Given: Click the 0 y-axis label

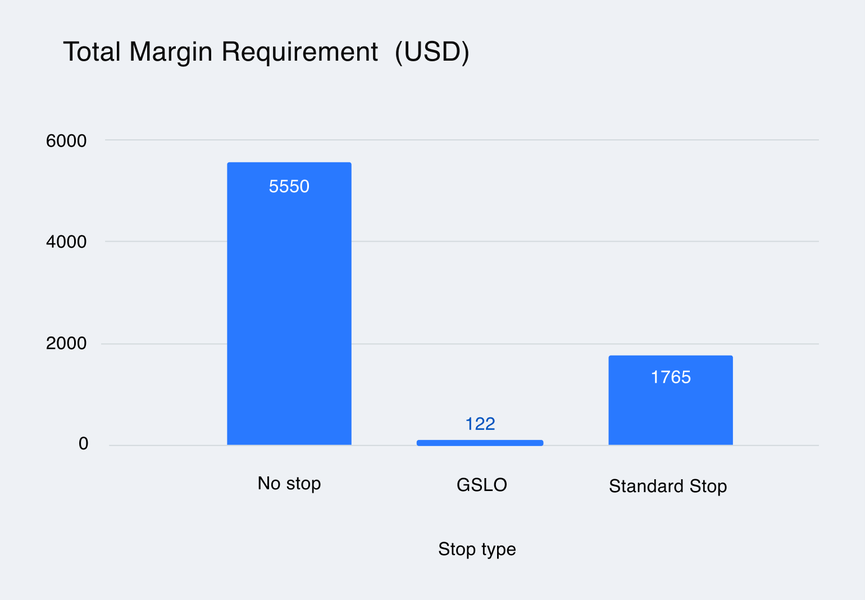Looking at the screenshot, I should [x=83, y=444].
